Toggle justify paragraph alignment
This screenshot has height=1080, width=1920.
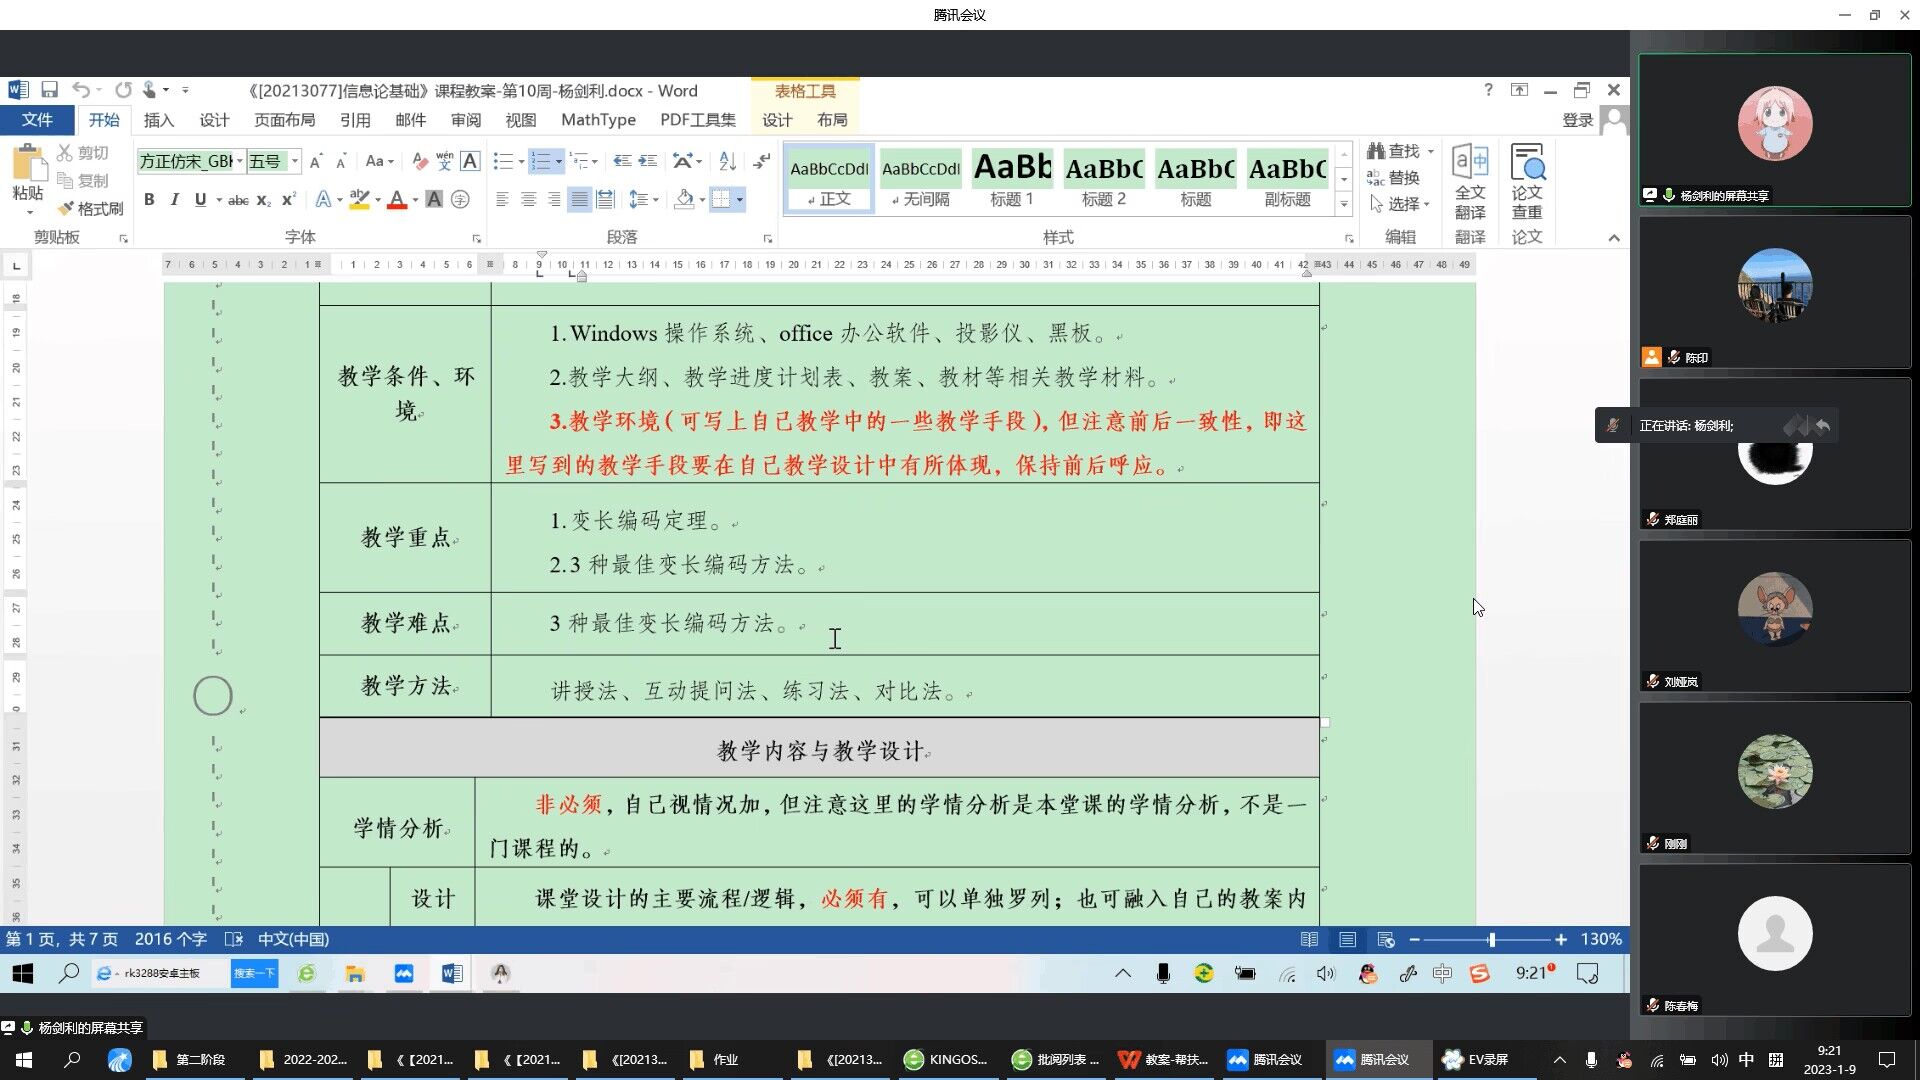(579, 200)
